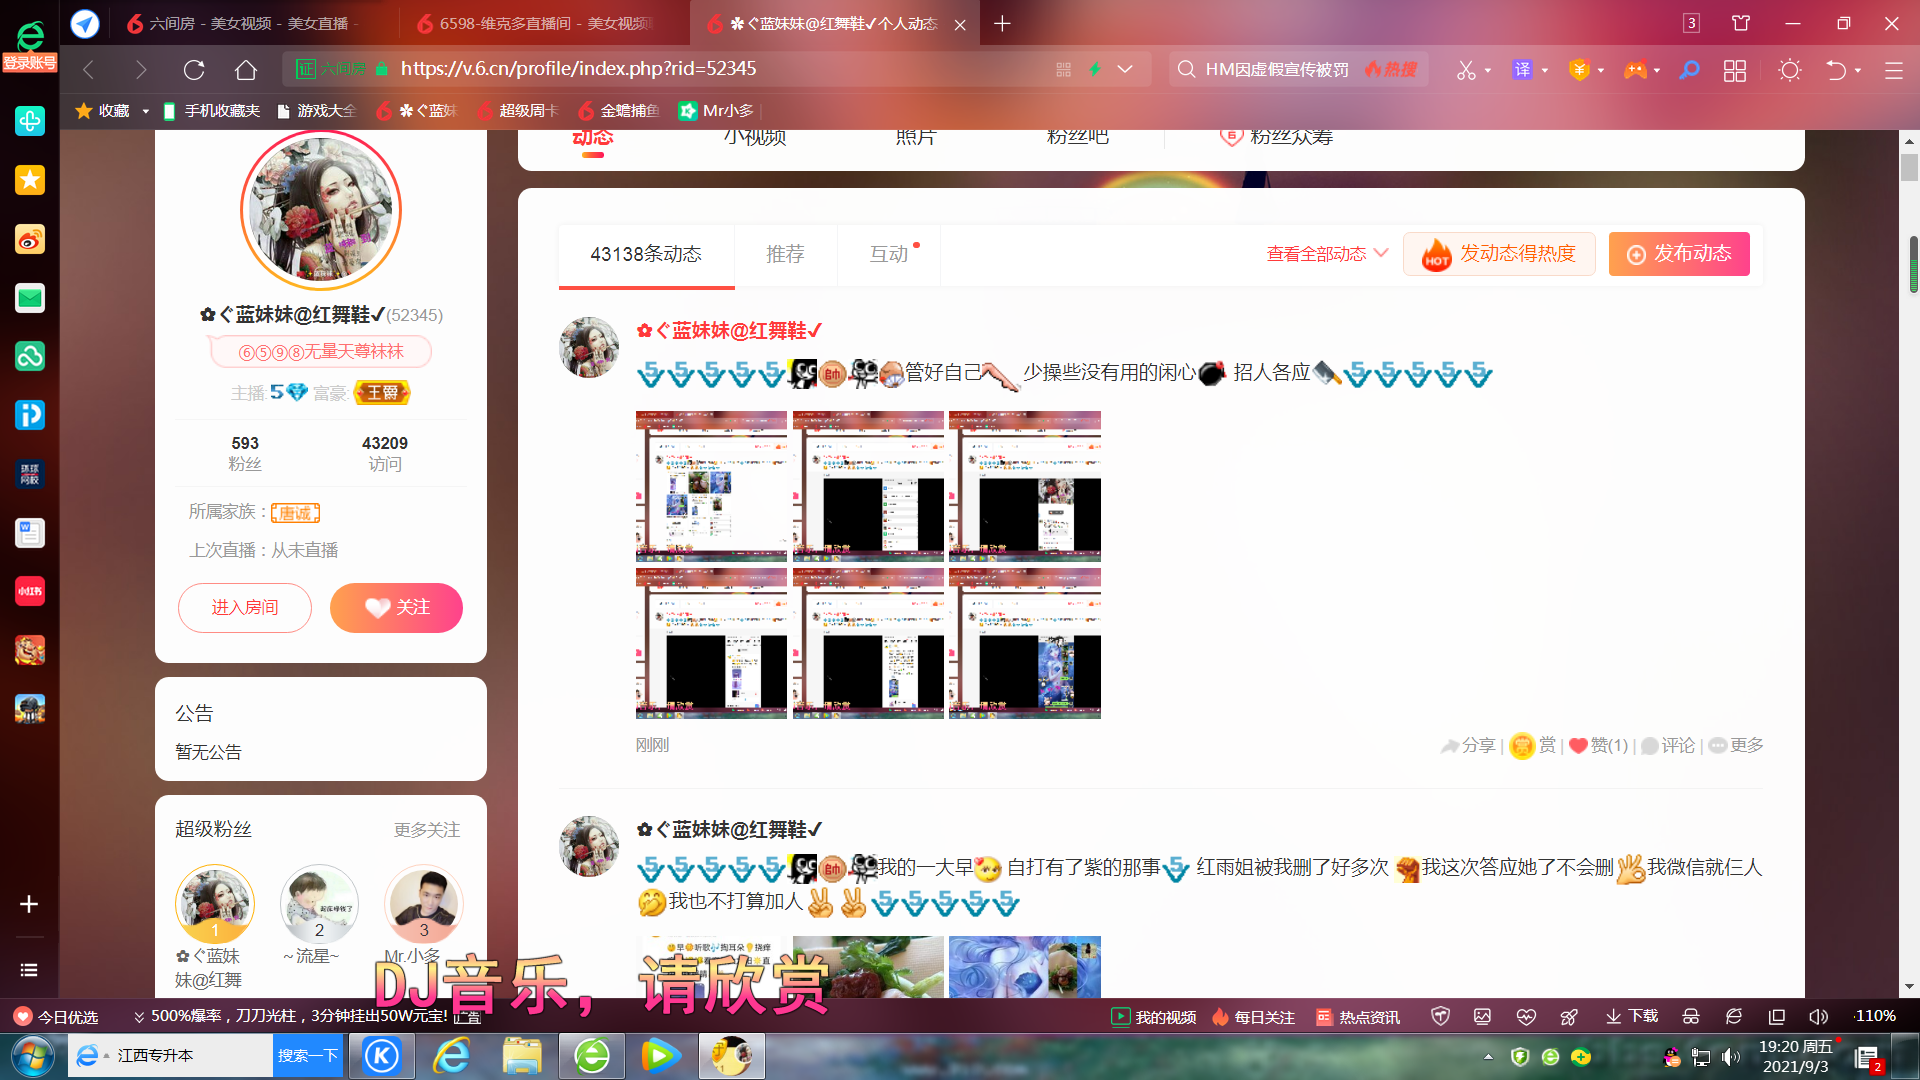Click the yellow star favorites sidebar icon

point(30,180)
